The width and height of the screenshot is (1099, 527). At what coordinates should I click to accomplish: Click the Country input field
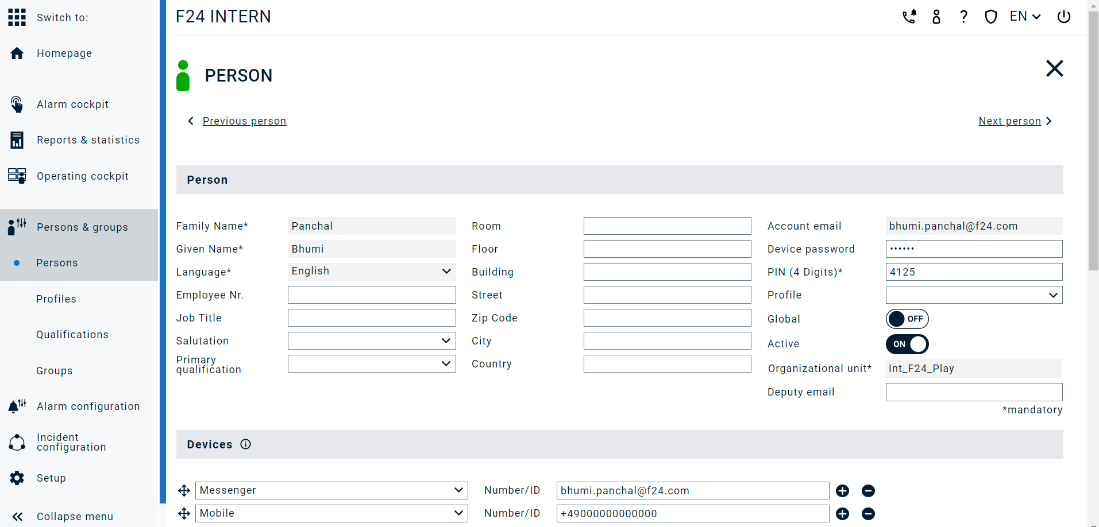(667, 364)
